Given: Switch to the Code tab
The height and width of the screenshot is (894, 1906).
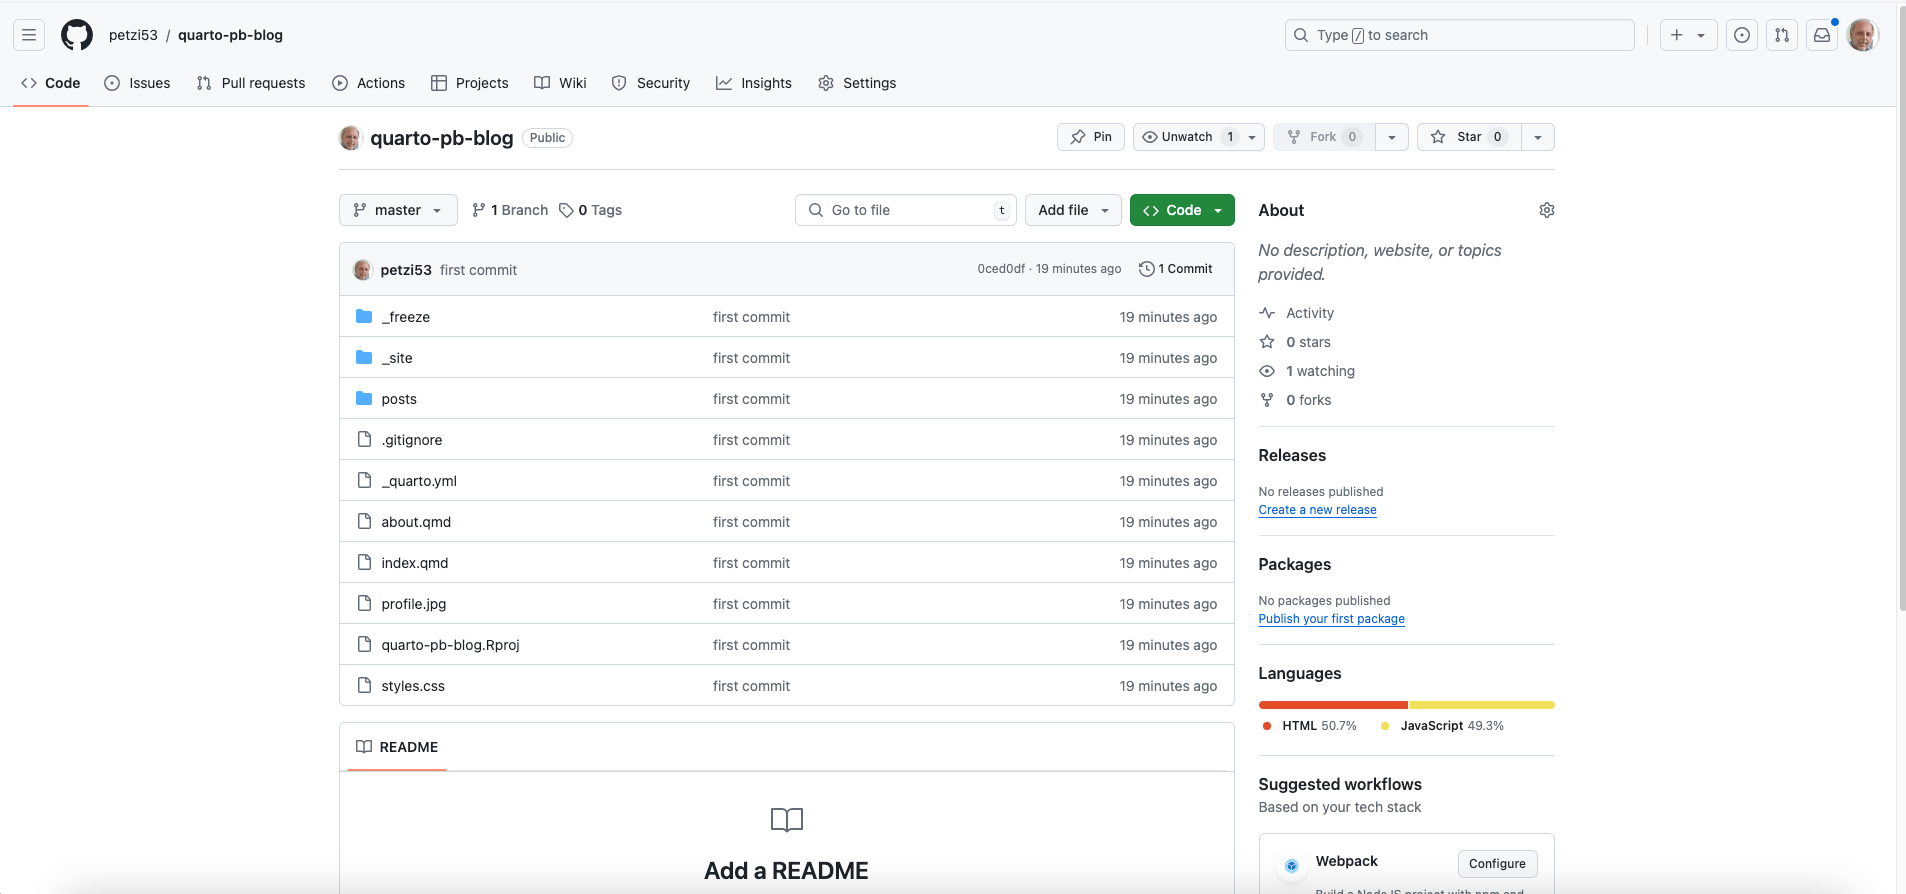Looking at the screenshot, I should [x=51, y=83].
